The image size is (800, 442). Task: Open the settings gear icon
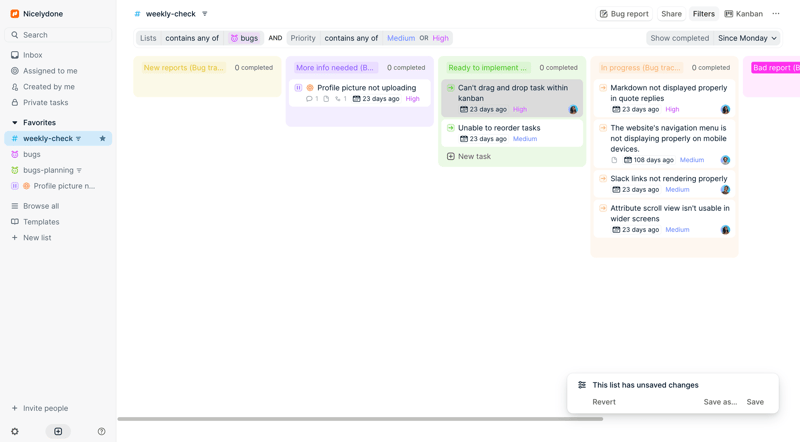click(x=15, y=431)
